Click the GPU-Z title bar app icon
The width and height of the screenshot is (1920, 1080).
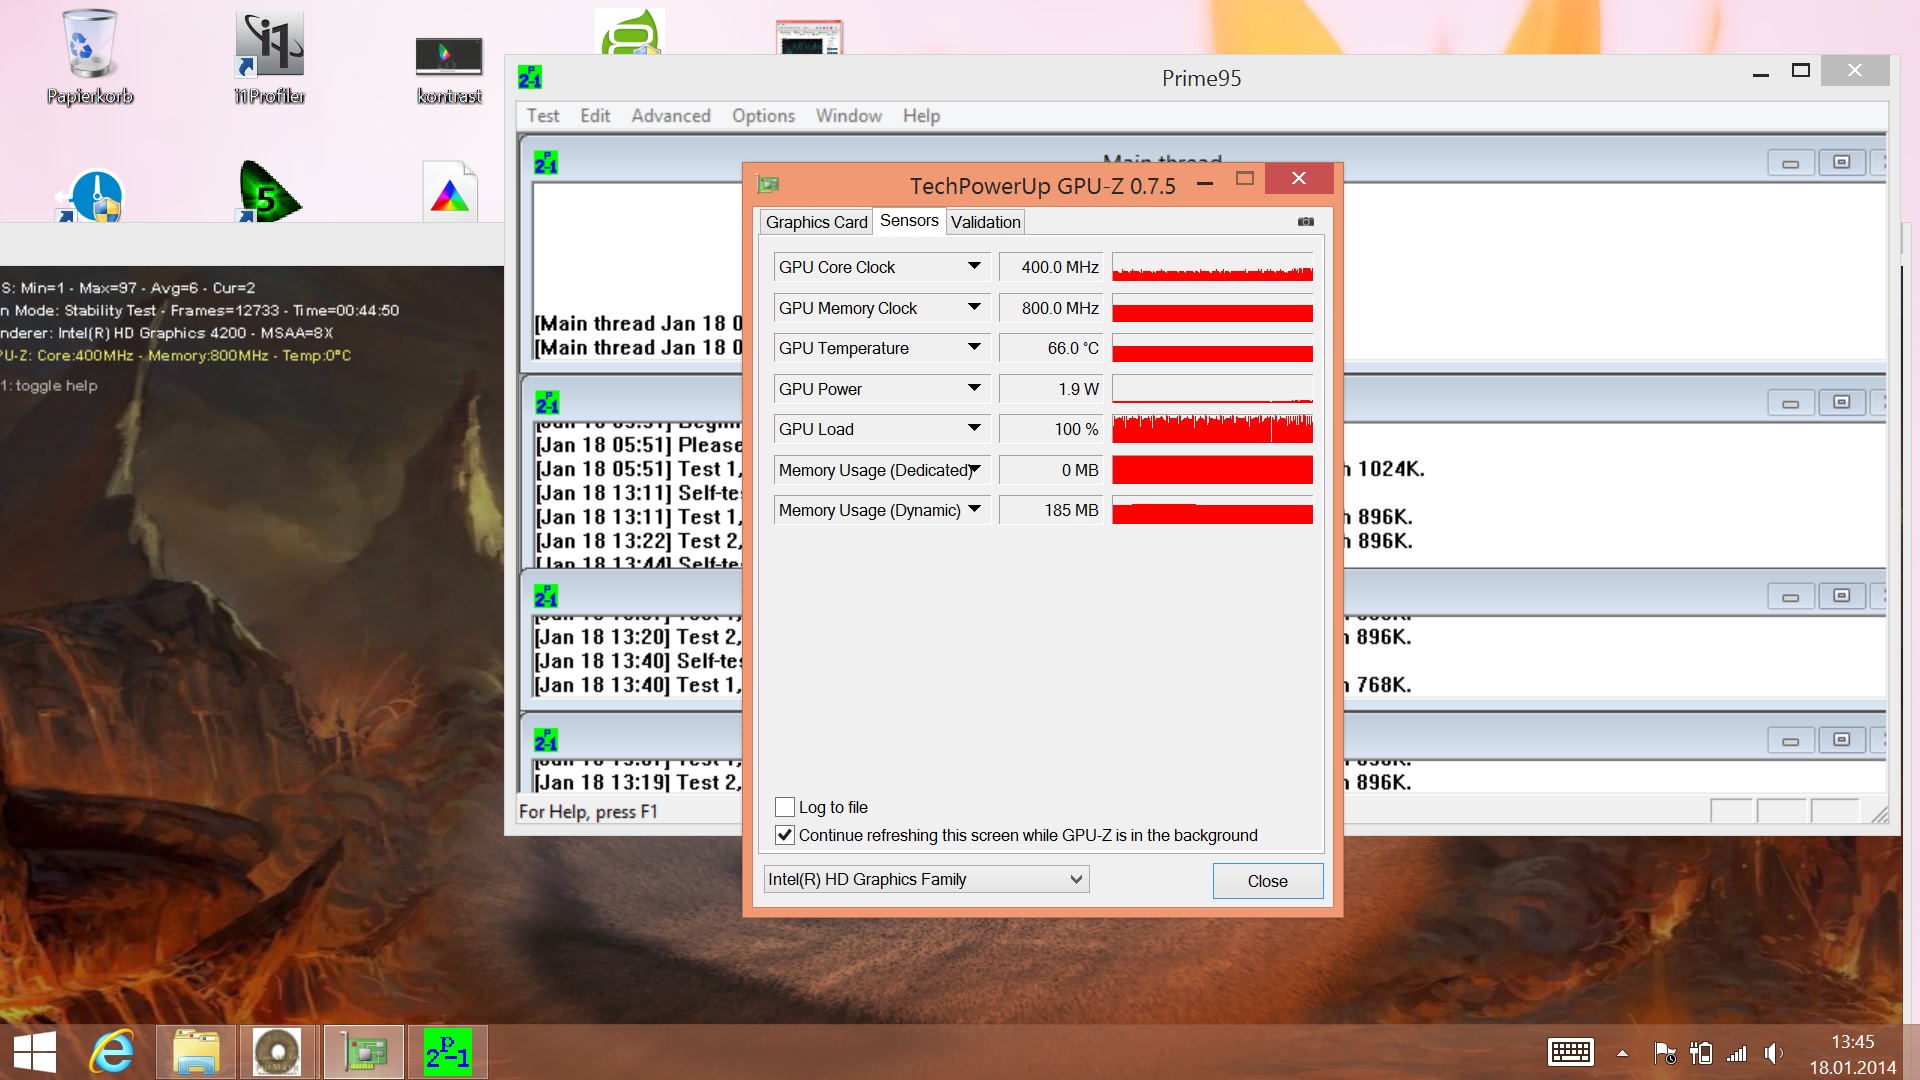click(768, 184)
